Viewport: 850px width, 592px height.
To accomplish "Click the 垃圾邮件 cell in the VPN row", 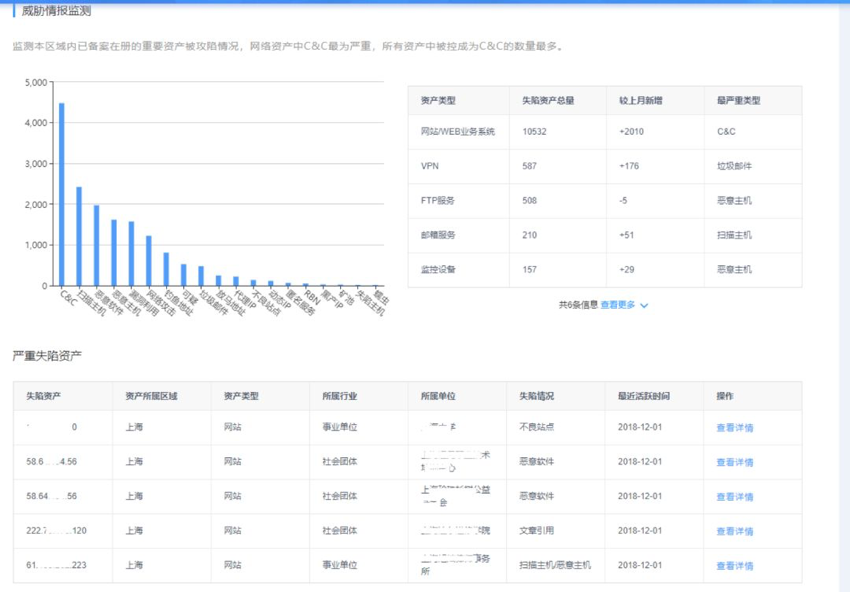I will 734,166.
